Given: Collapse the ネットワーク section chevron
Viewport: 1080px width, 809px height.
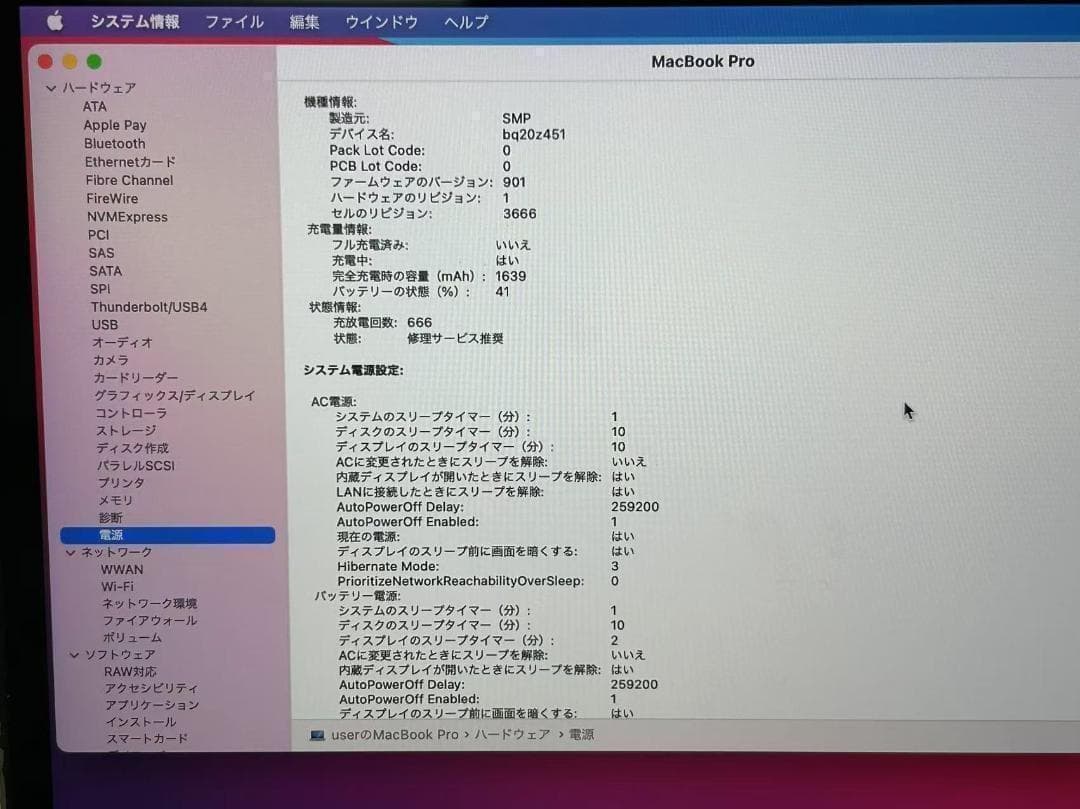Looking at the screenshot, I should coord(70,552).
